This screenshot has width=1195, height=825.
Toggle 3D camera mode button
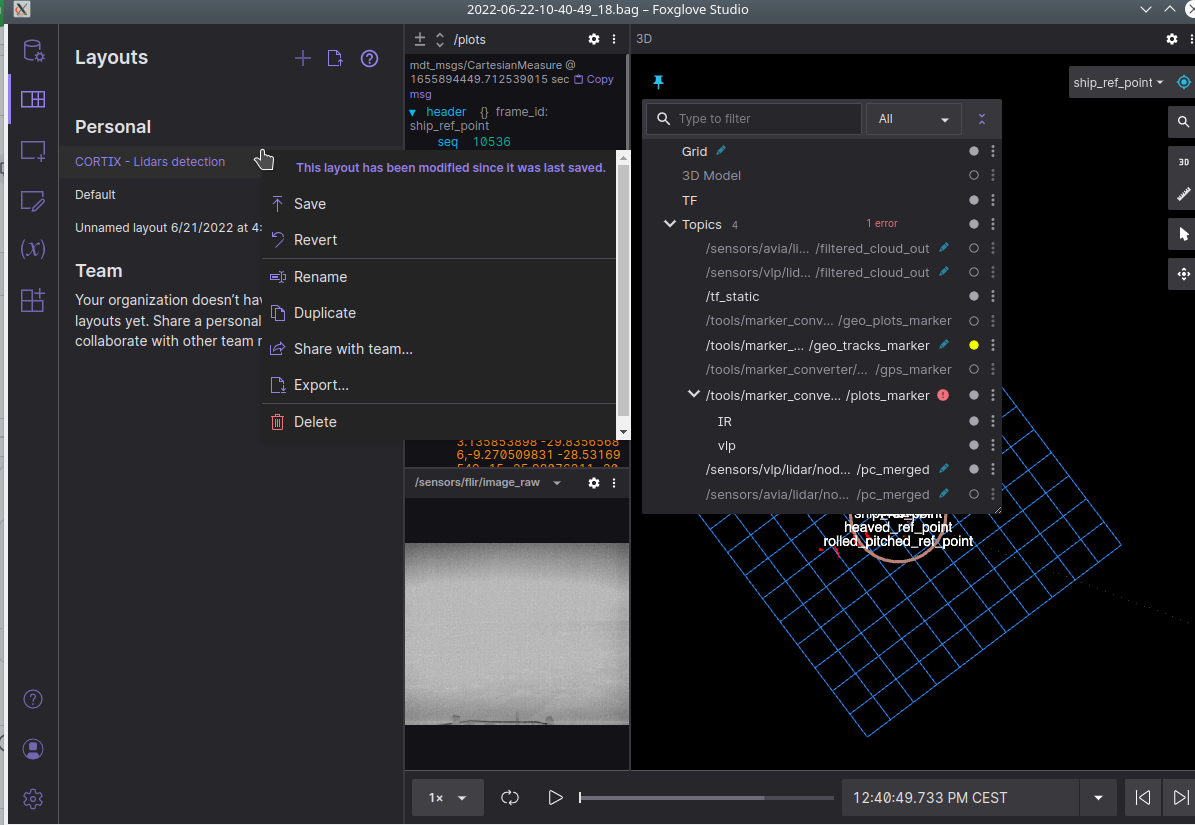click(1183, 161)
